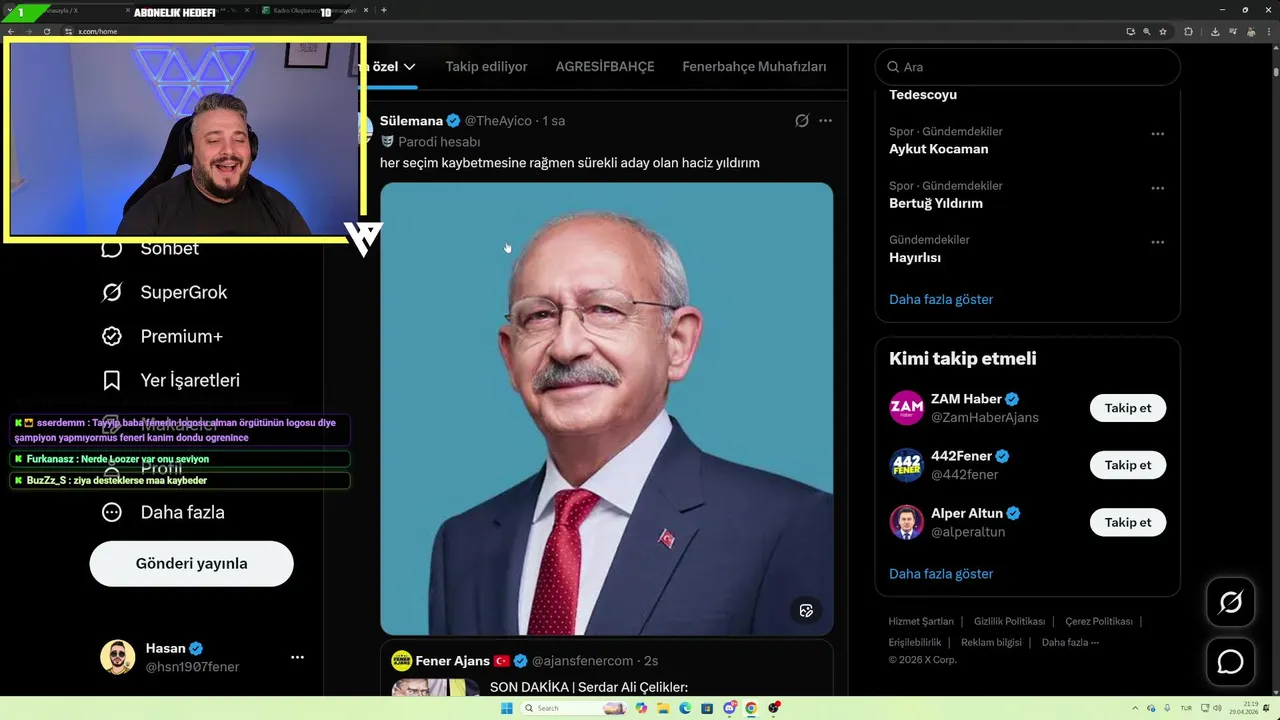Expand the Daha fazla footer menu
The width and height of the screenshot is (1280, 720).
pyautogui.click(x=1070, y=642)
